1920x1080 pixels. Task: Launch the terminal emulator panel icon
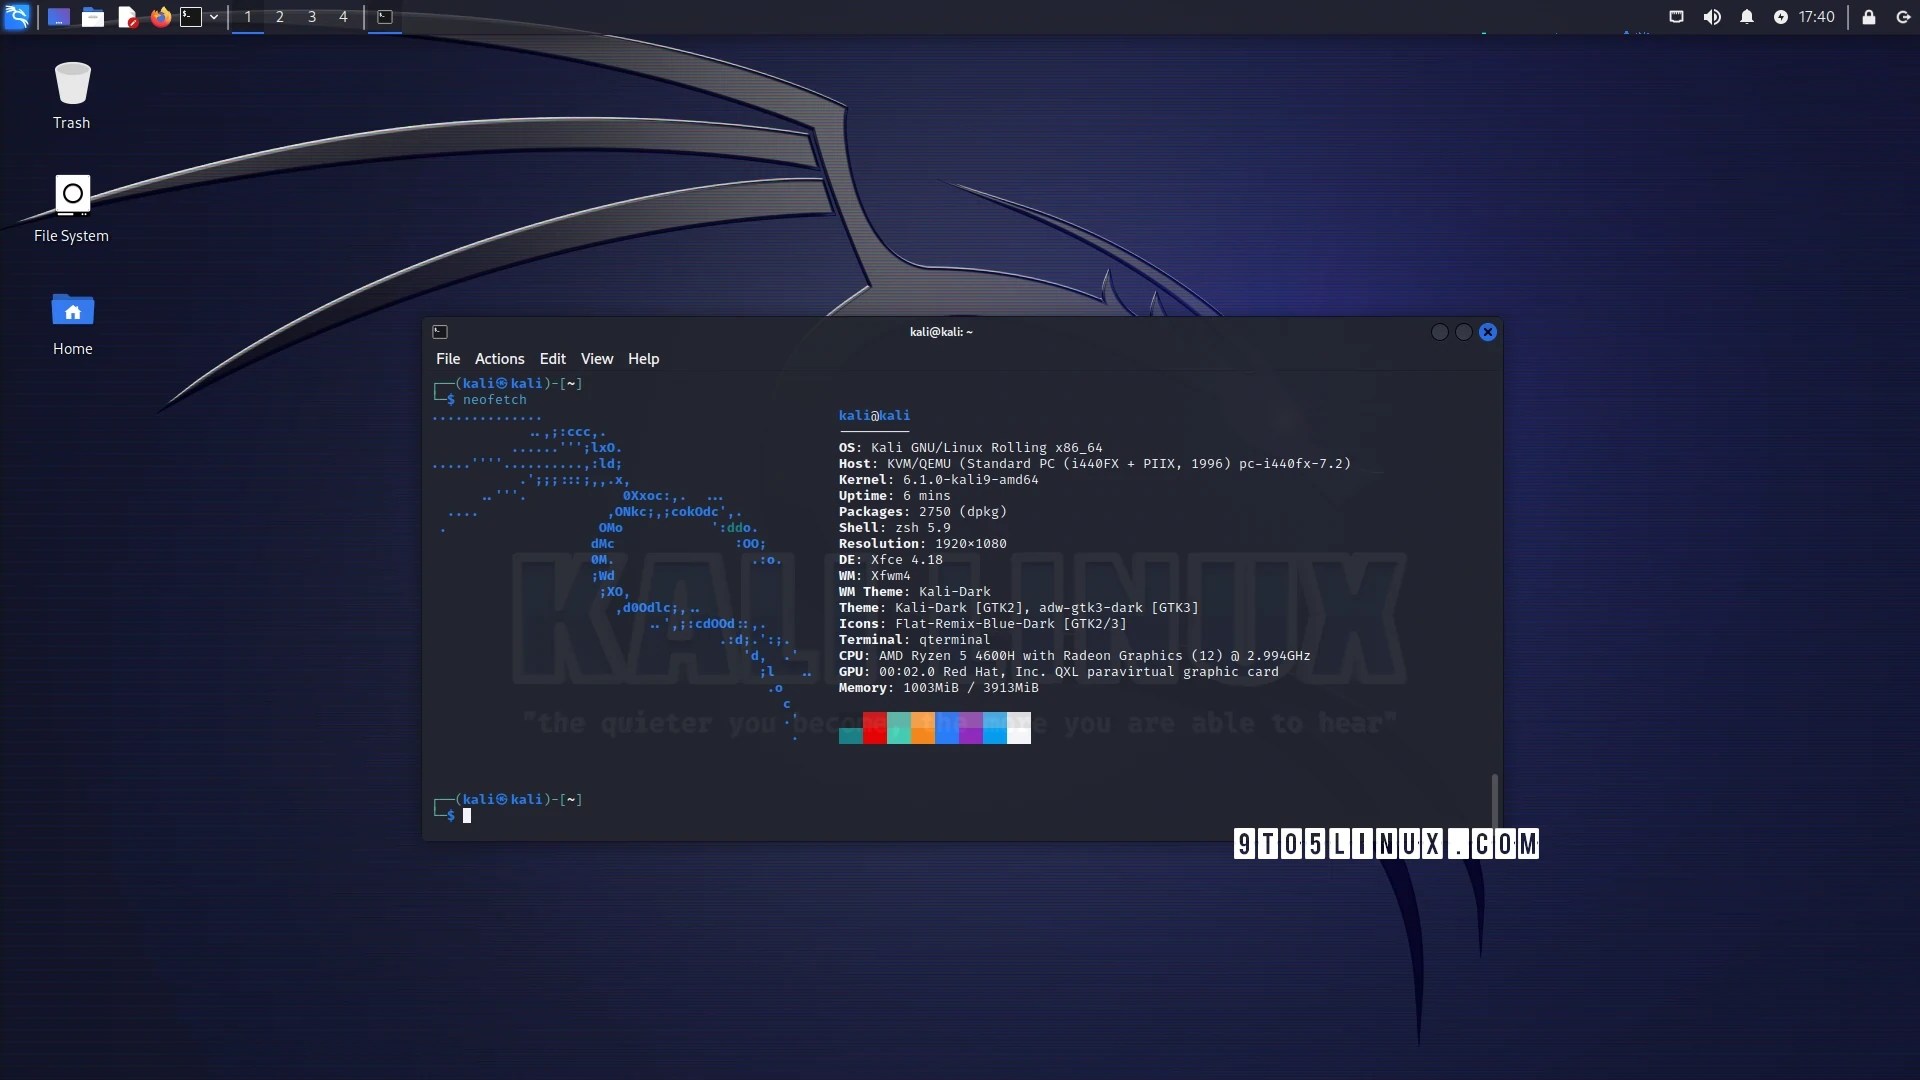(191, 17)
